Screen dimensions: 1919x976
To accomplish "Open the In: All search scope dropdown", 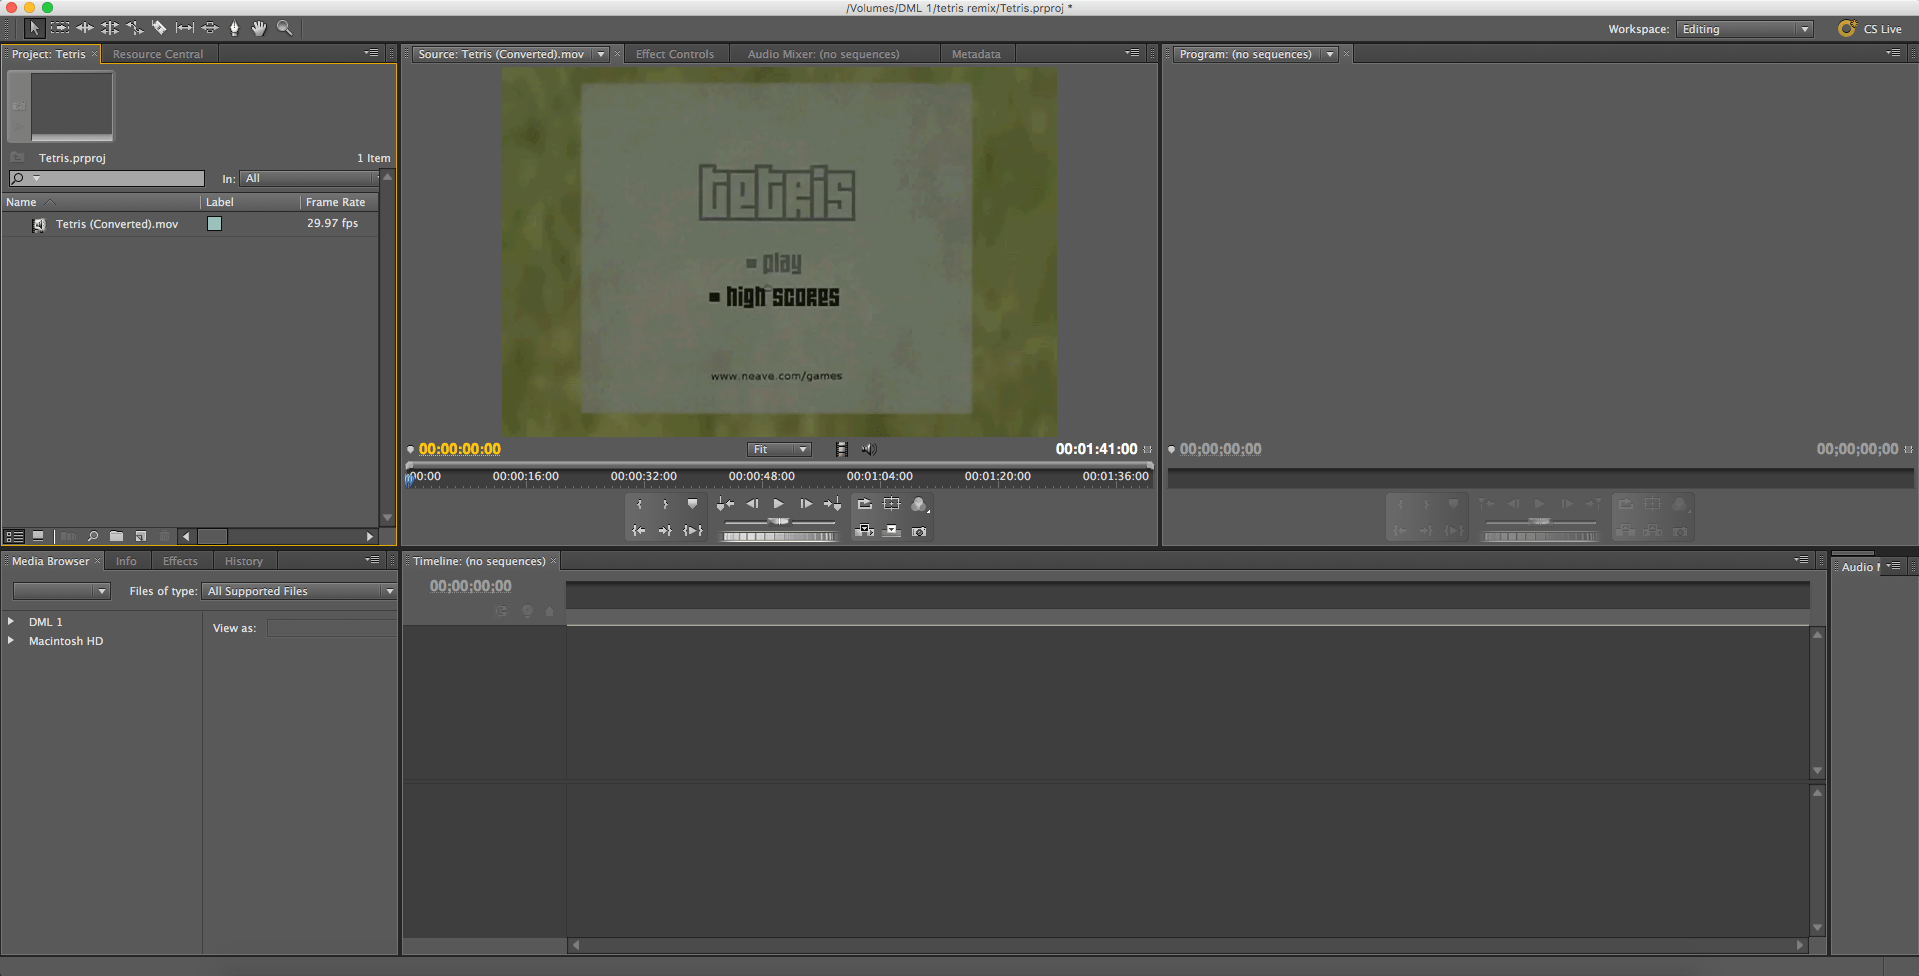I will (309, 179).
